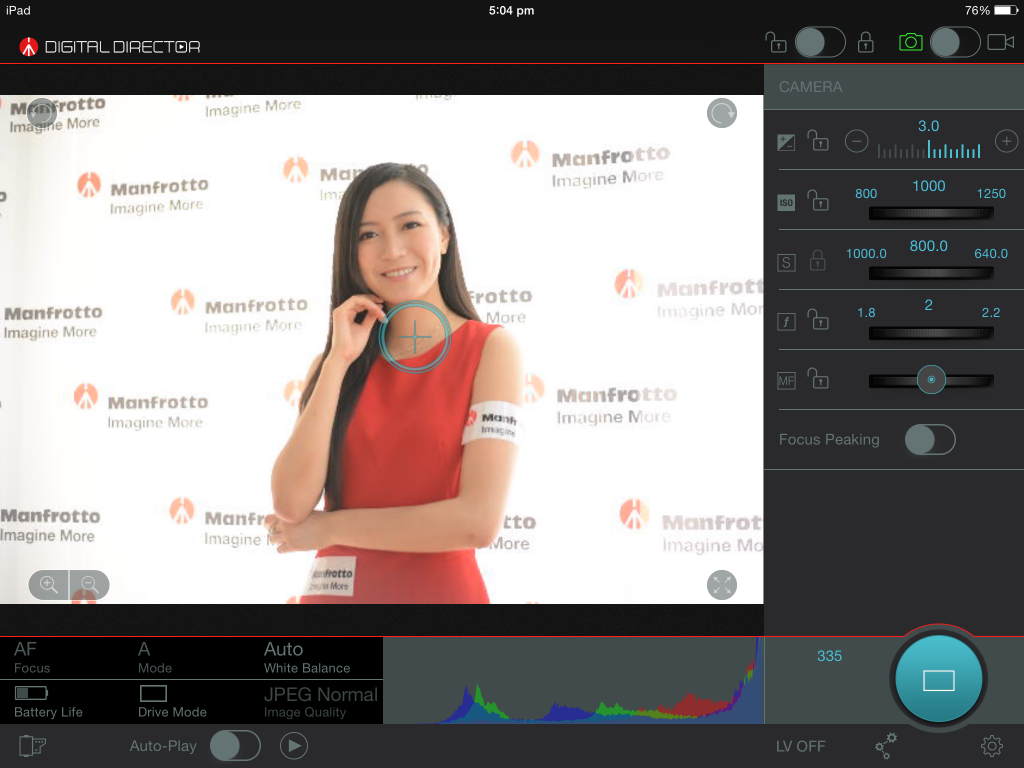This screenshot has width=1024, height=768.
Task: Open settings gear icon
Action: click(x=991, y=745)
